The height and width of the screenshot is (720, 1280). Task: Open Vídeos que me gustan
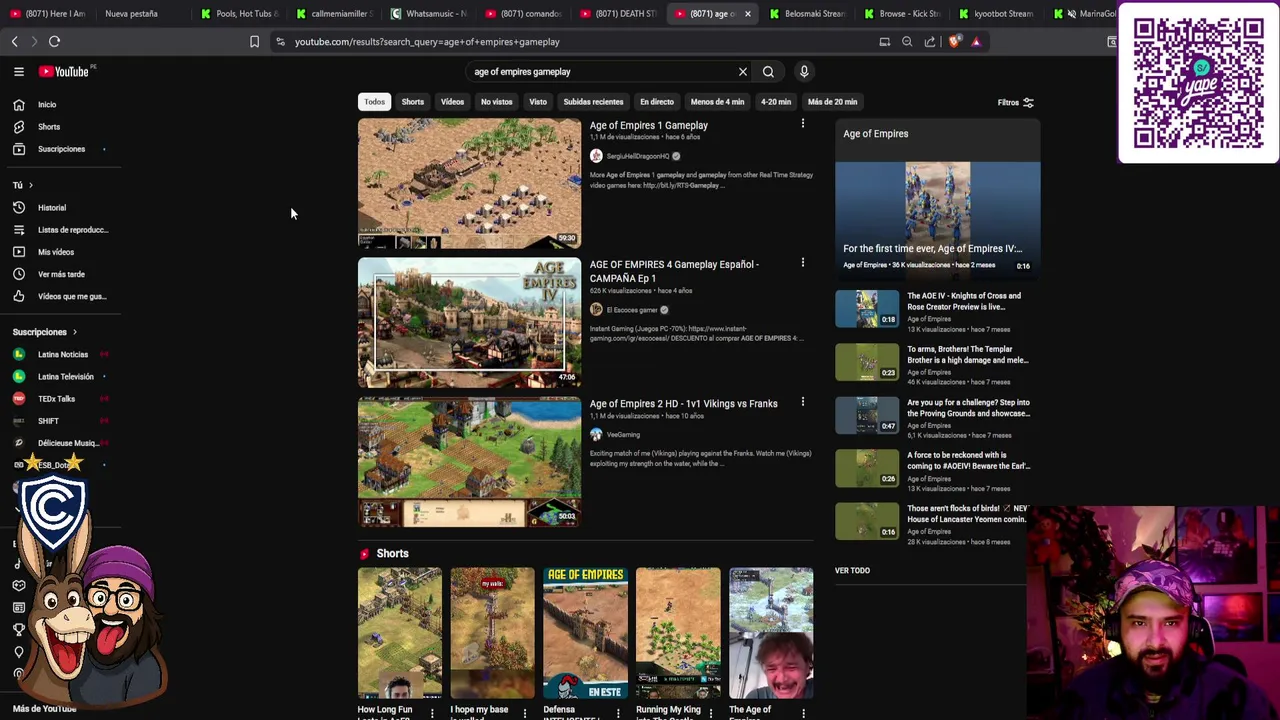[x=71, y=296]
